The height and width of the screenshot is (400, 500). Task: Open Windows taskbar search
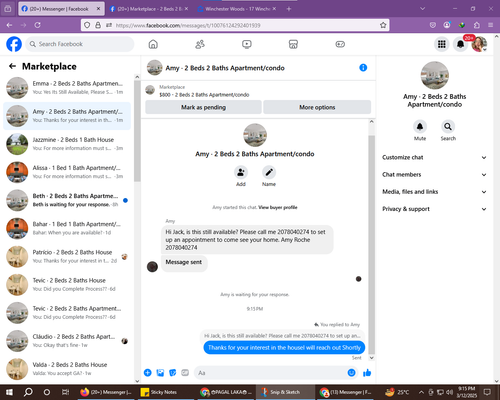[28, 392]
